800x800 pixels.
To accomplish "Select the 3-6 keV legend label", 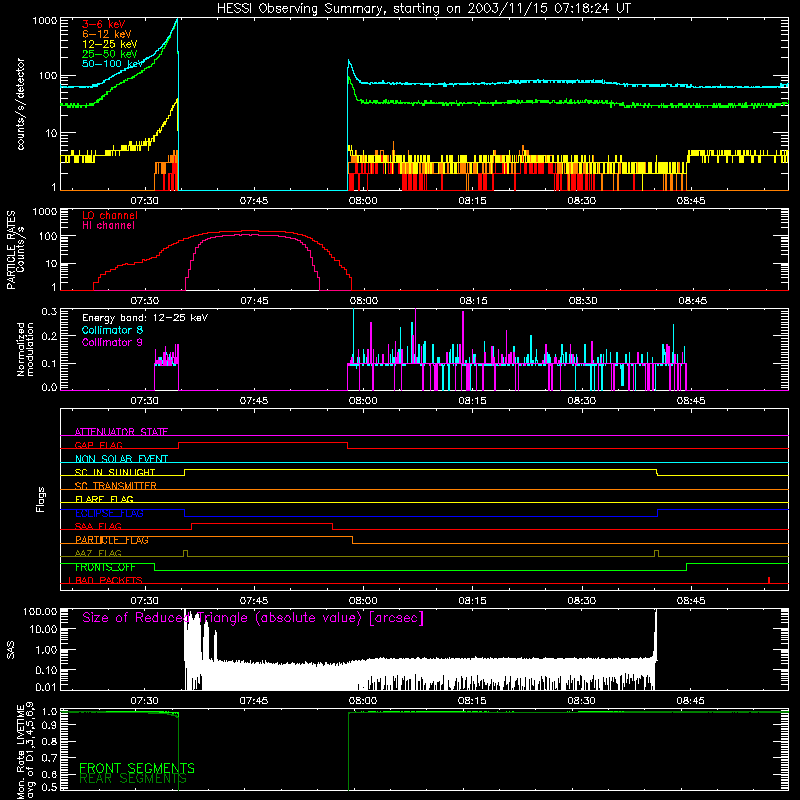I will (104, 24).
